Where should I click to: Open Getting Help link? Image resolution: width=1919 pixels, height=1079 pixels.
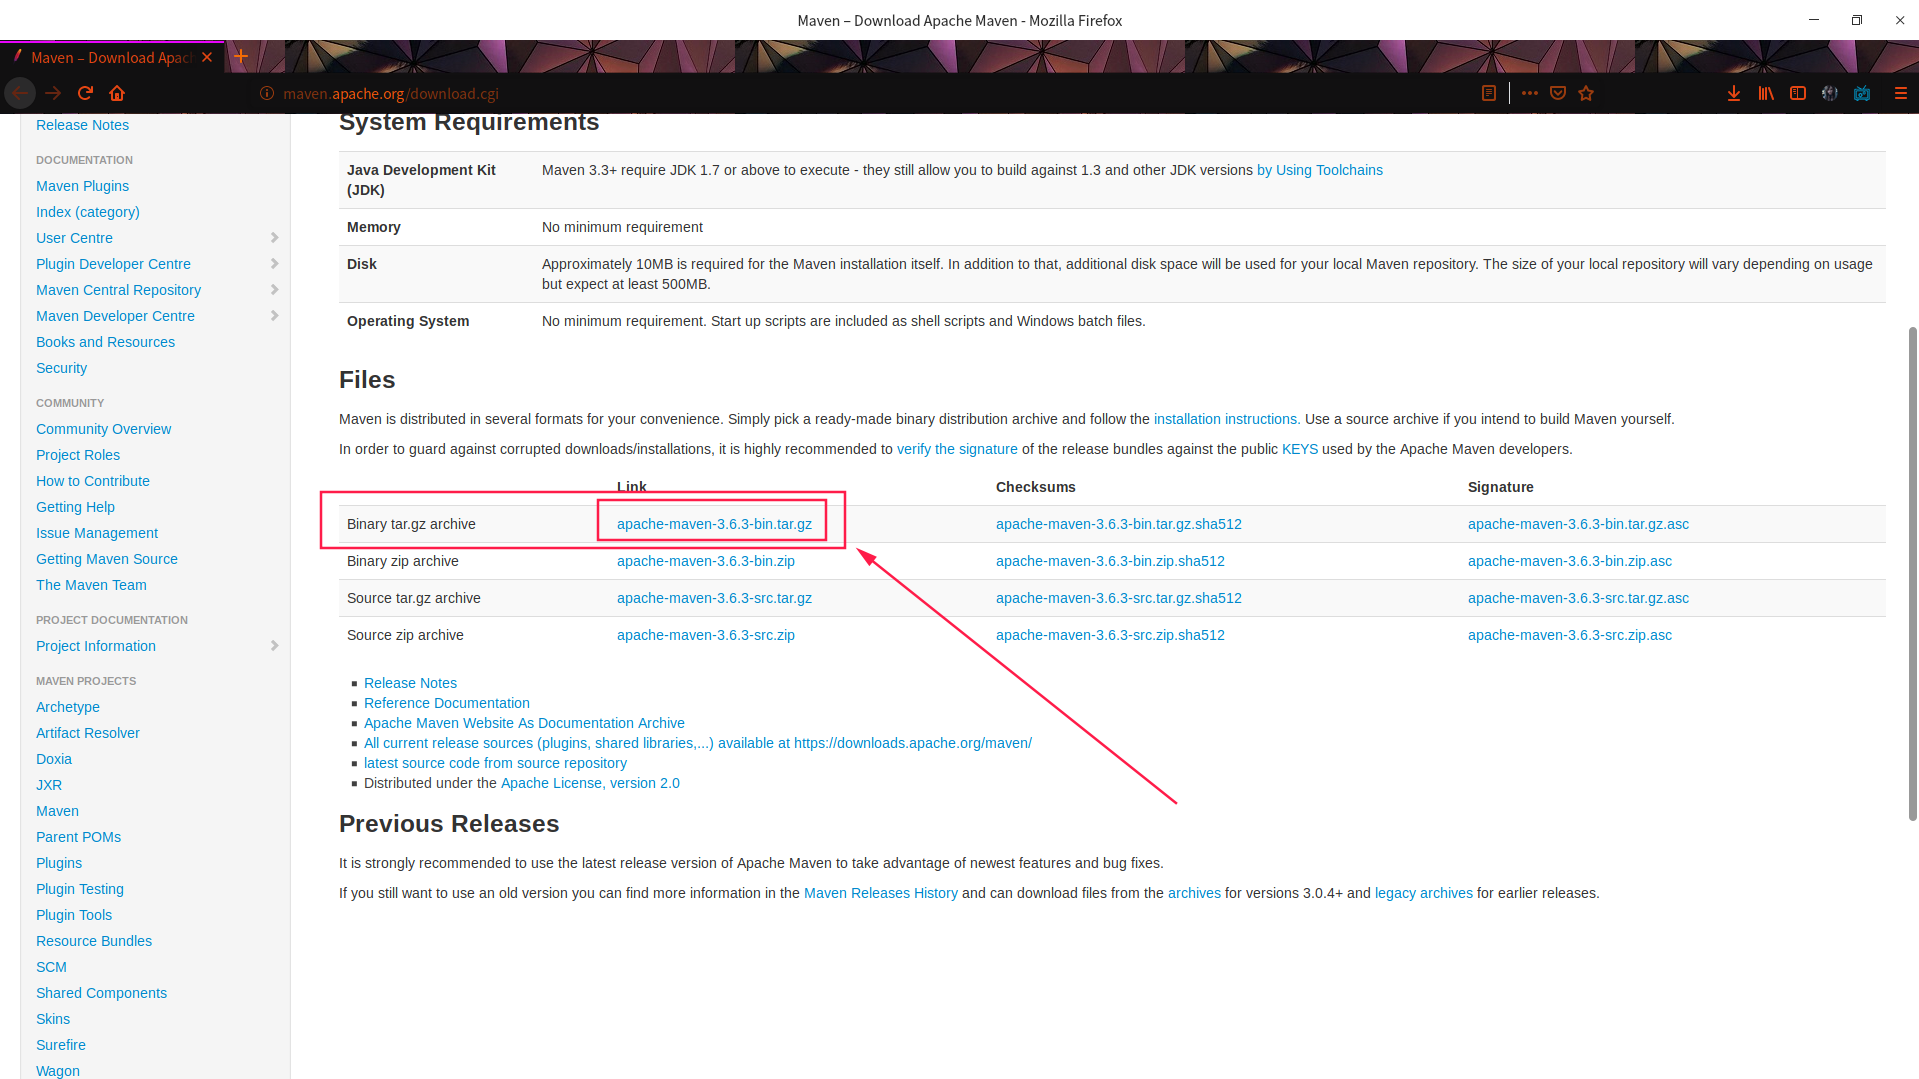point(75,507)
